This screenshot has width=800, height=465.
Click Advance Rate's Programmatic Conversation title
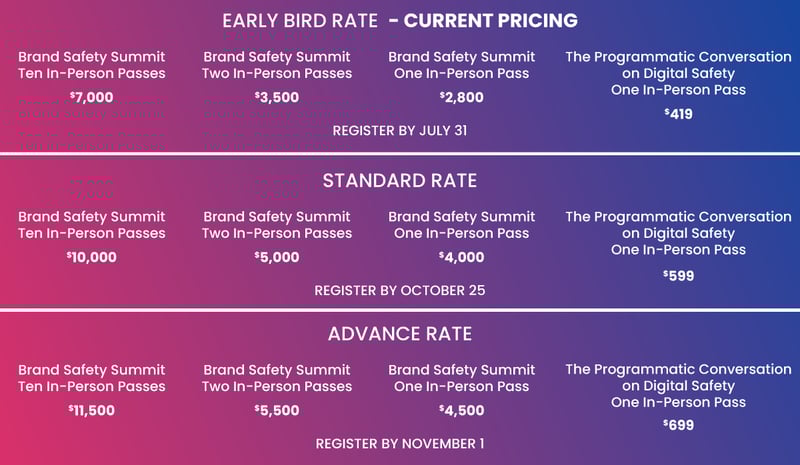[x=678, y=370]
